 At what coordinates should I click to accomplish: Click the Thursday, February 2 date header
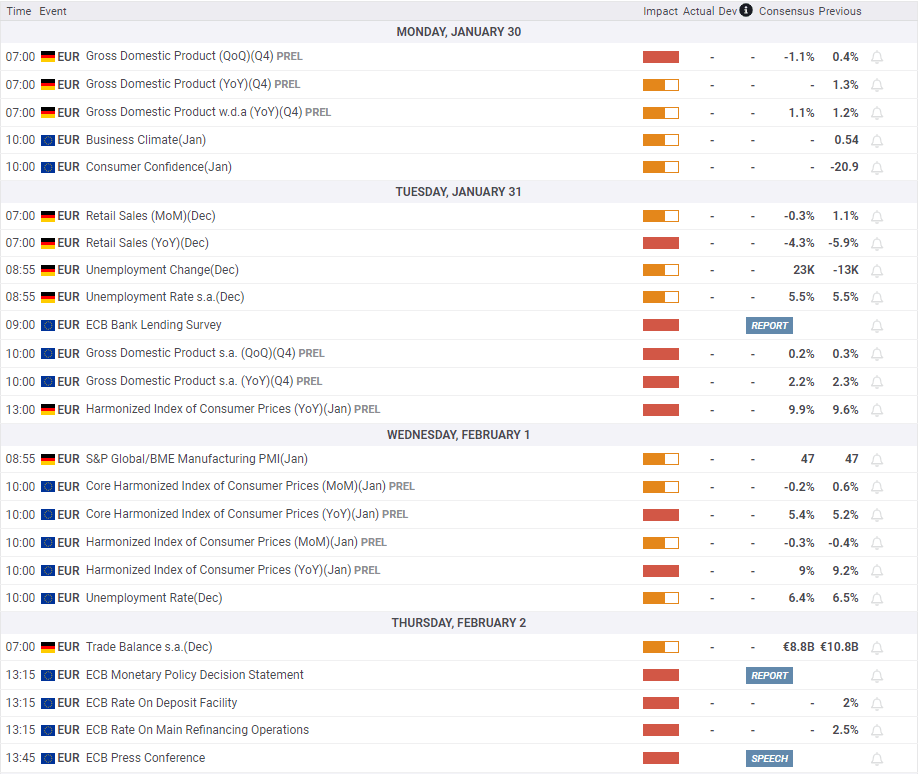(458, 623)
